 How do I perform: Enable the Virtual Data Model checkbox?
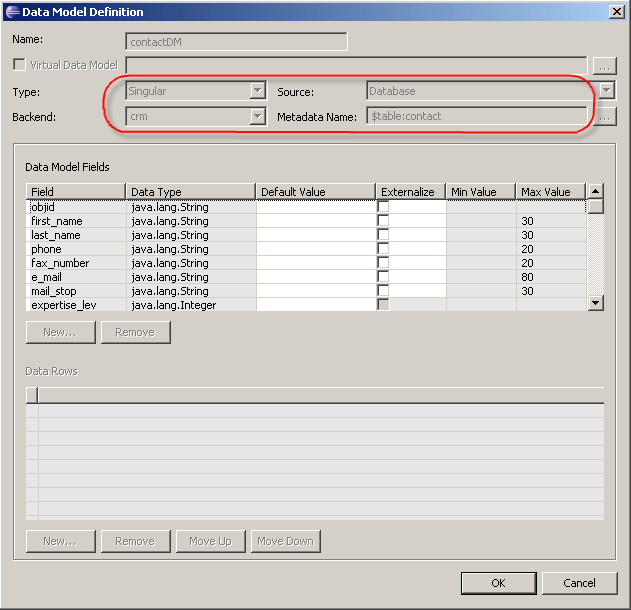pos(19,65)
